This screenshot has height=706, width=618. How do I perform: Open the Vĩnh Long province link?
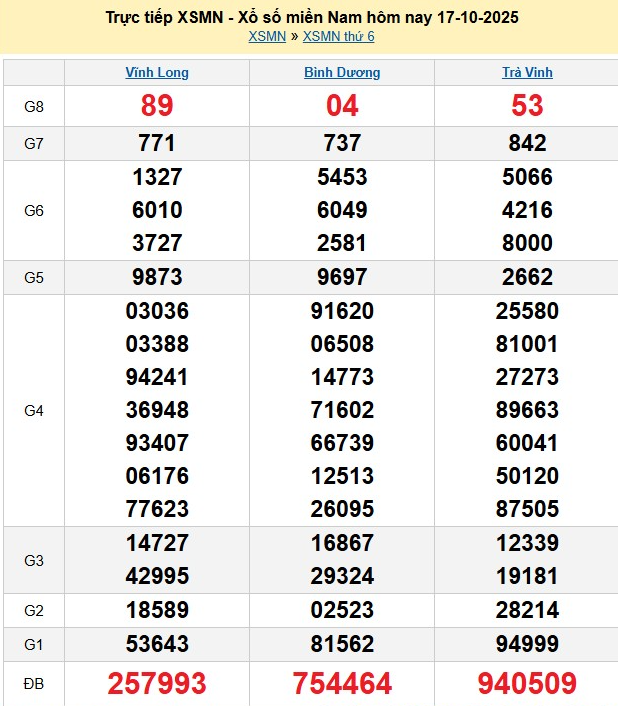click(x=157, y=73)
